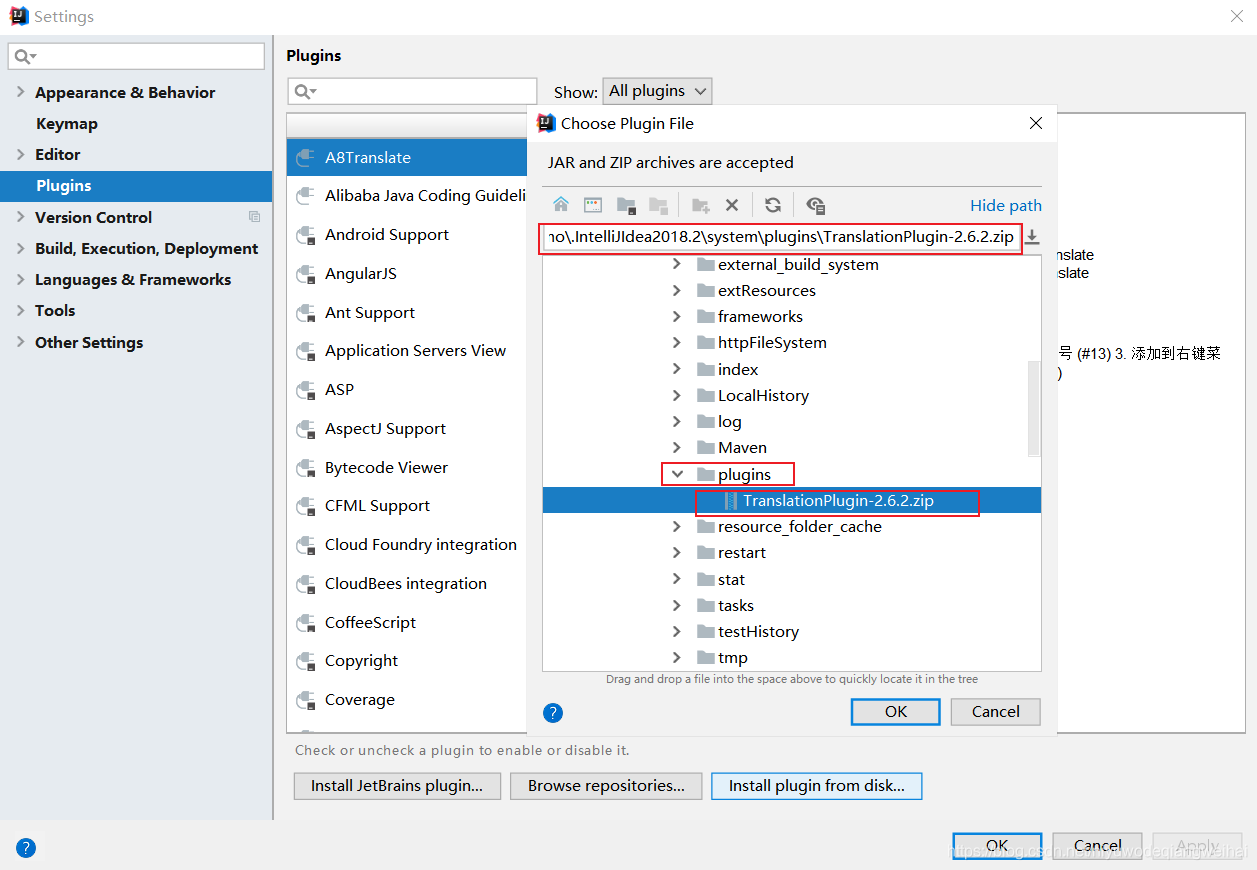This screenshot has width=1257, height=870.
Task: Click Android Support plugin icon
Action: (306, 235)
